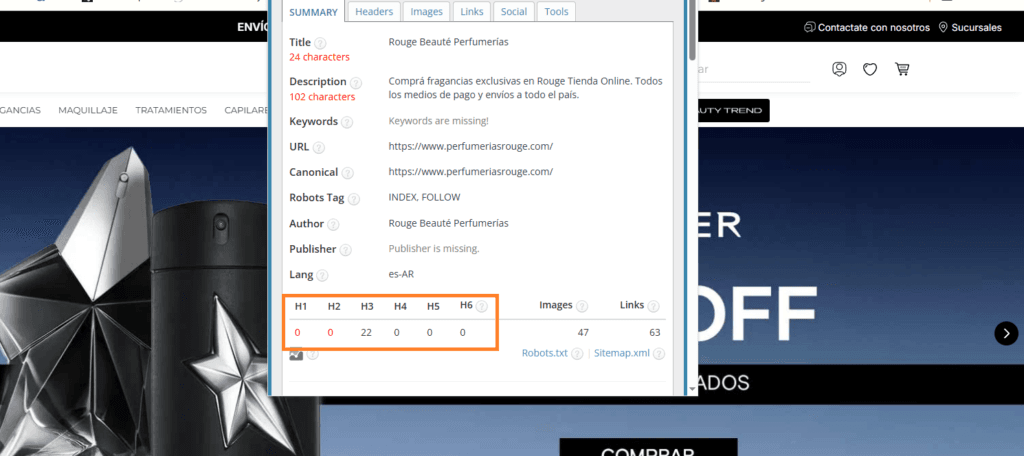The height and width of the screenshot is (456, 1024).
Task: Click help icon next to H6
Action: point(482,306)
